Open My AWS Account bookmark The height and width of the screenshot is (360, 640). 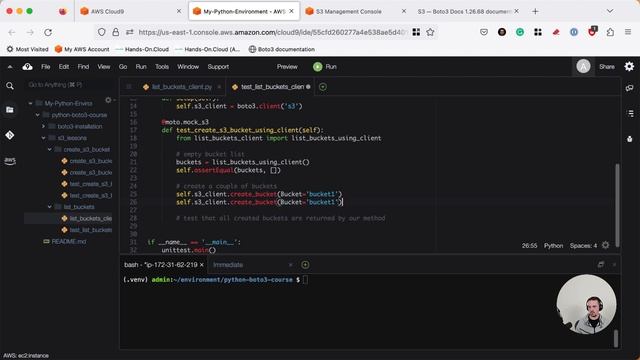point(82,49)
